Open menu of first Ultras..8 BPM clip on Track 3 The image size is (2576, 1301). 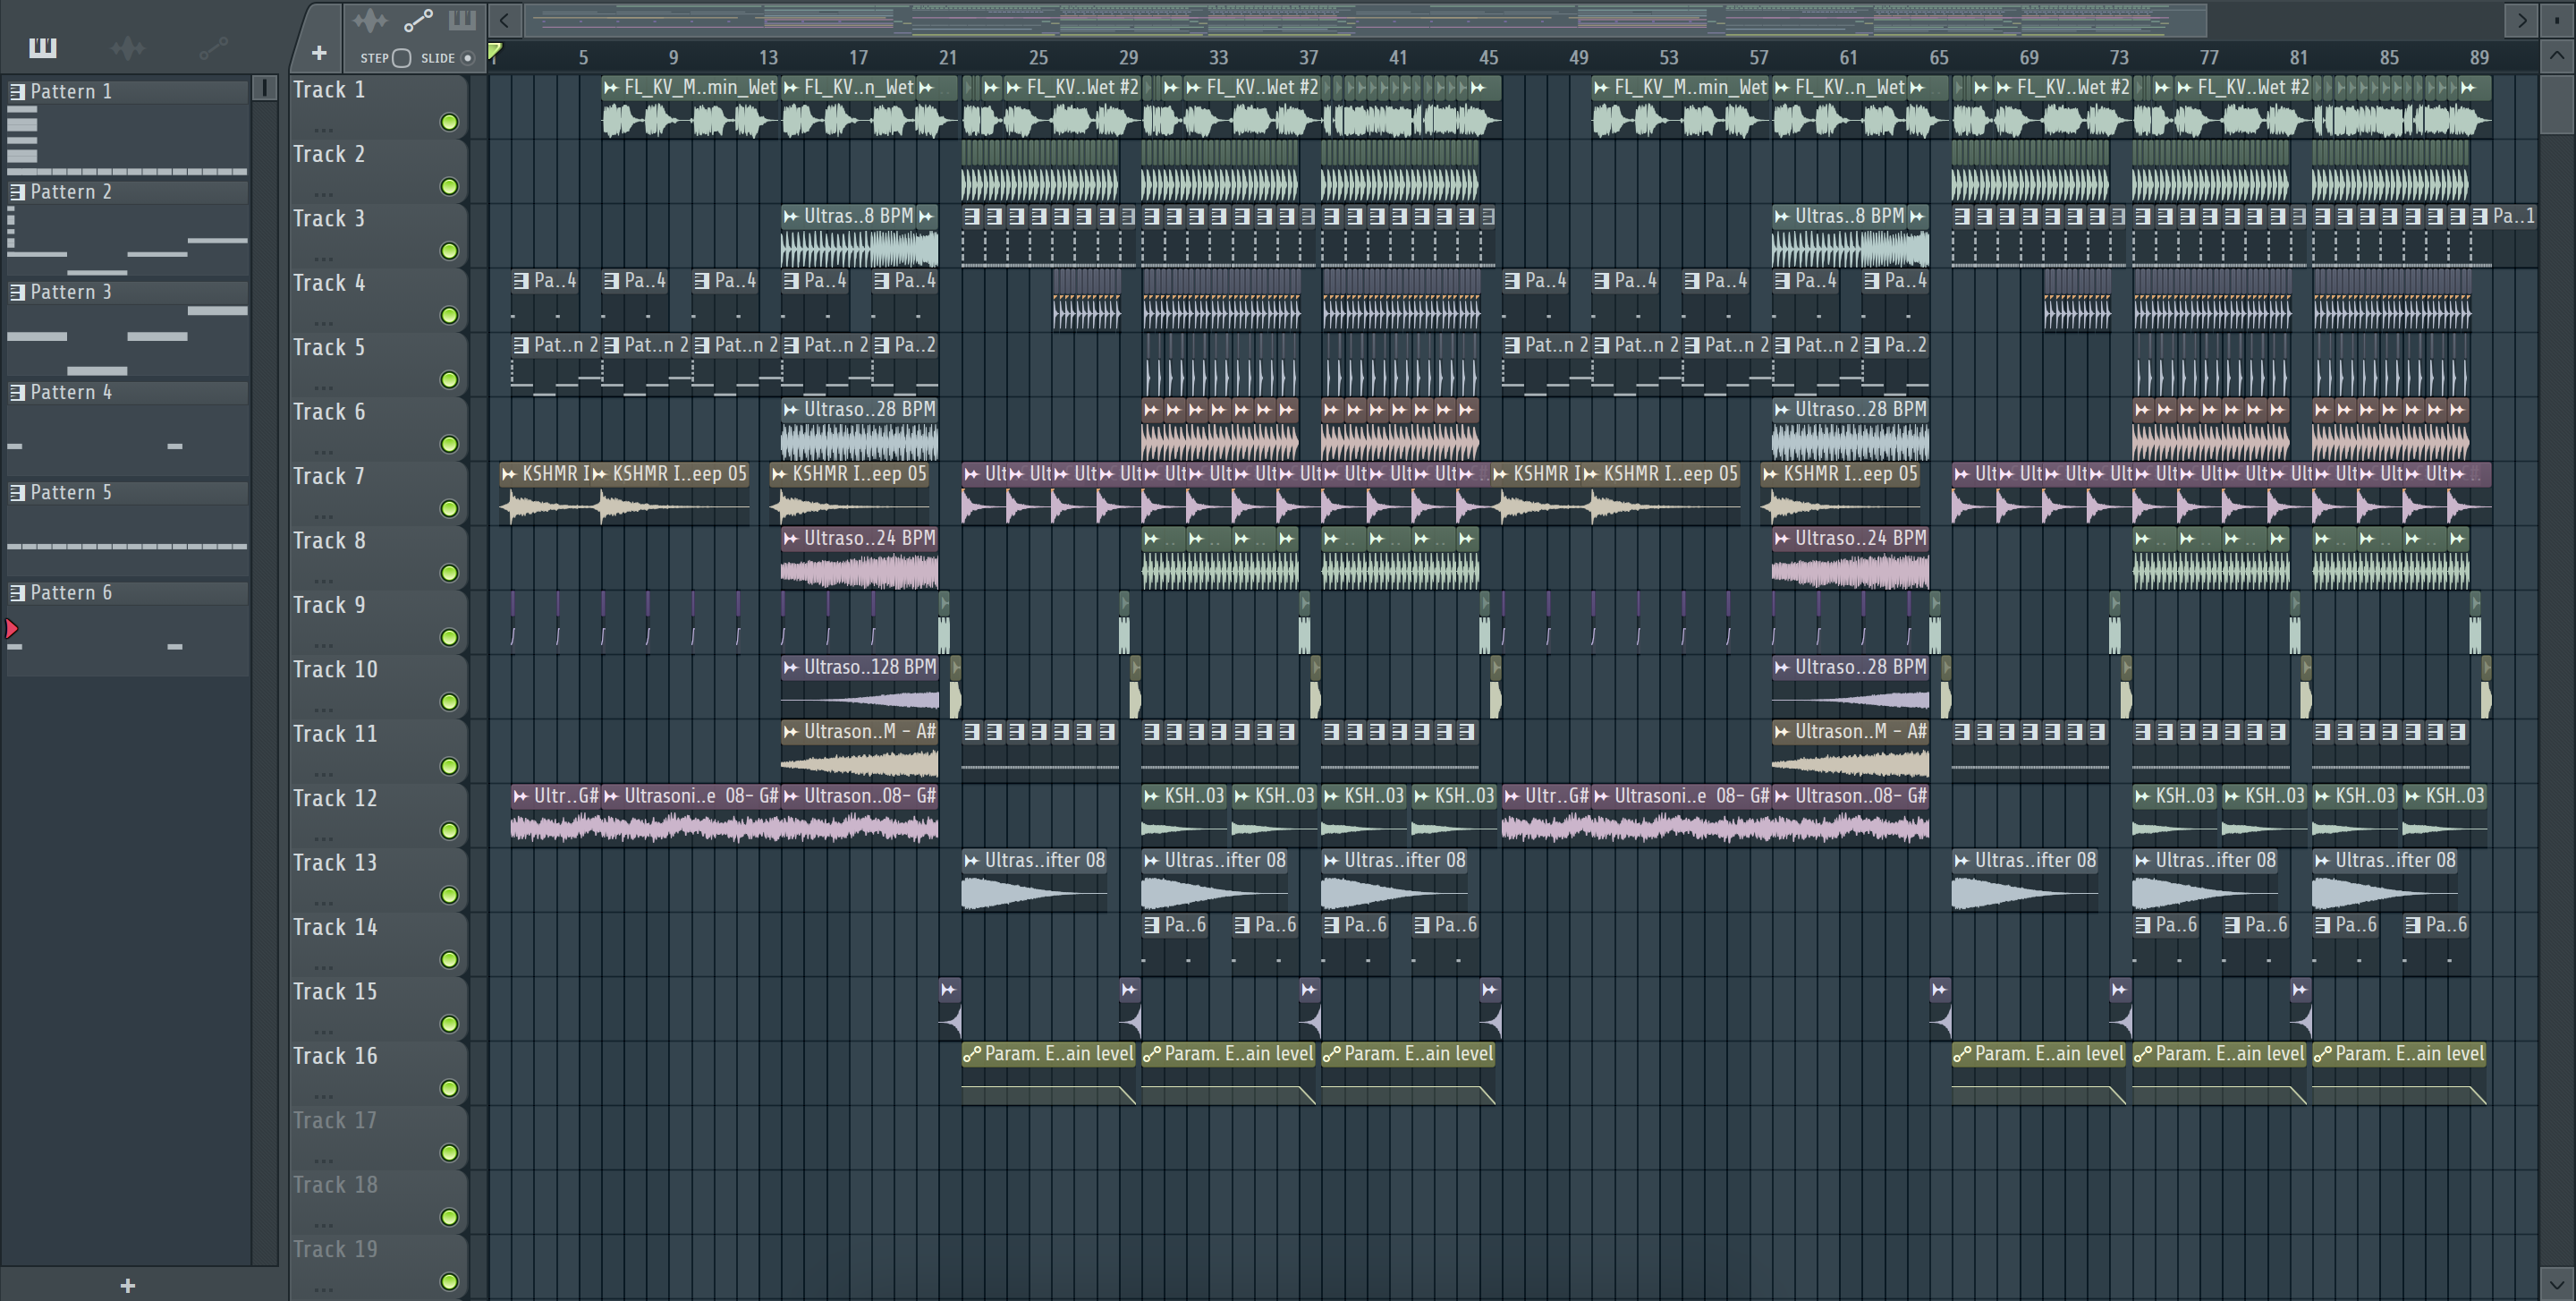[x=791, y=216]
